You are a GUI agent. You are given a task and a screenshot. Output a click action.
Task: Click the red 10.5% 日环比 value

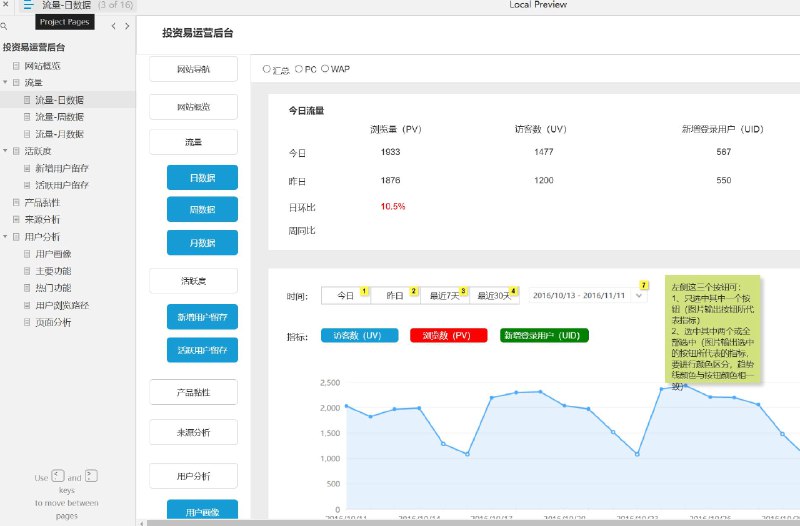(393, 206)
